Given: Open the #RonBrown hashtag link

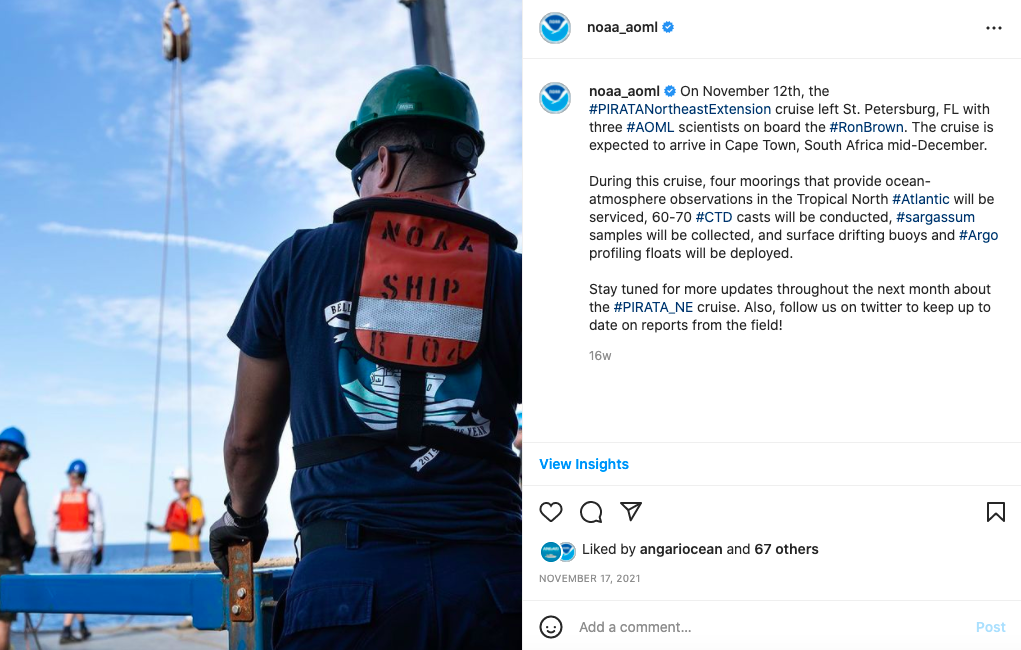Looking at the screenshot, I should point(866,127).
